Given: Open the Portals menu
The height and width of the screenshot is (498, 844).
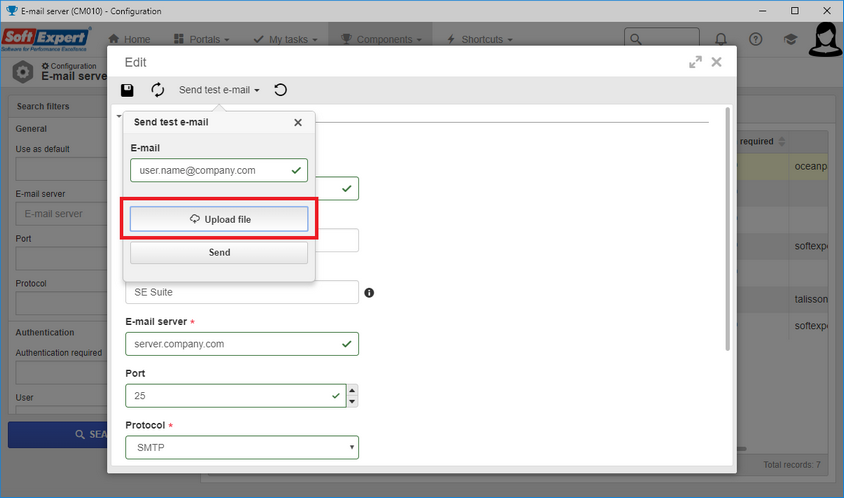Looking at the screenshot, I should tap(202, 39).
